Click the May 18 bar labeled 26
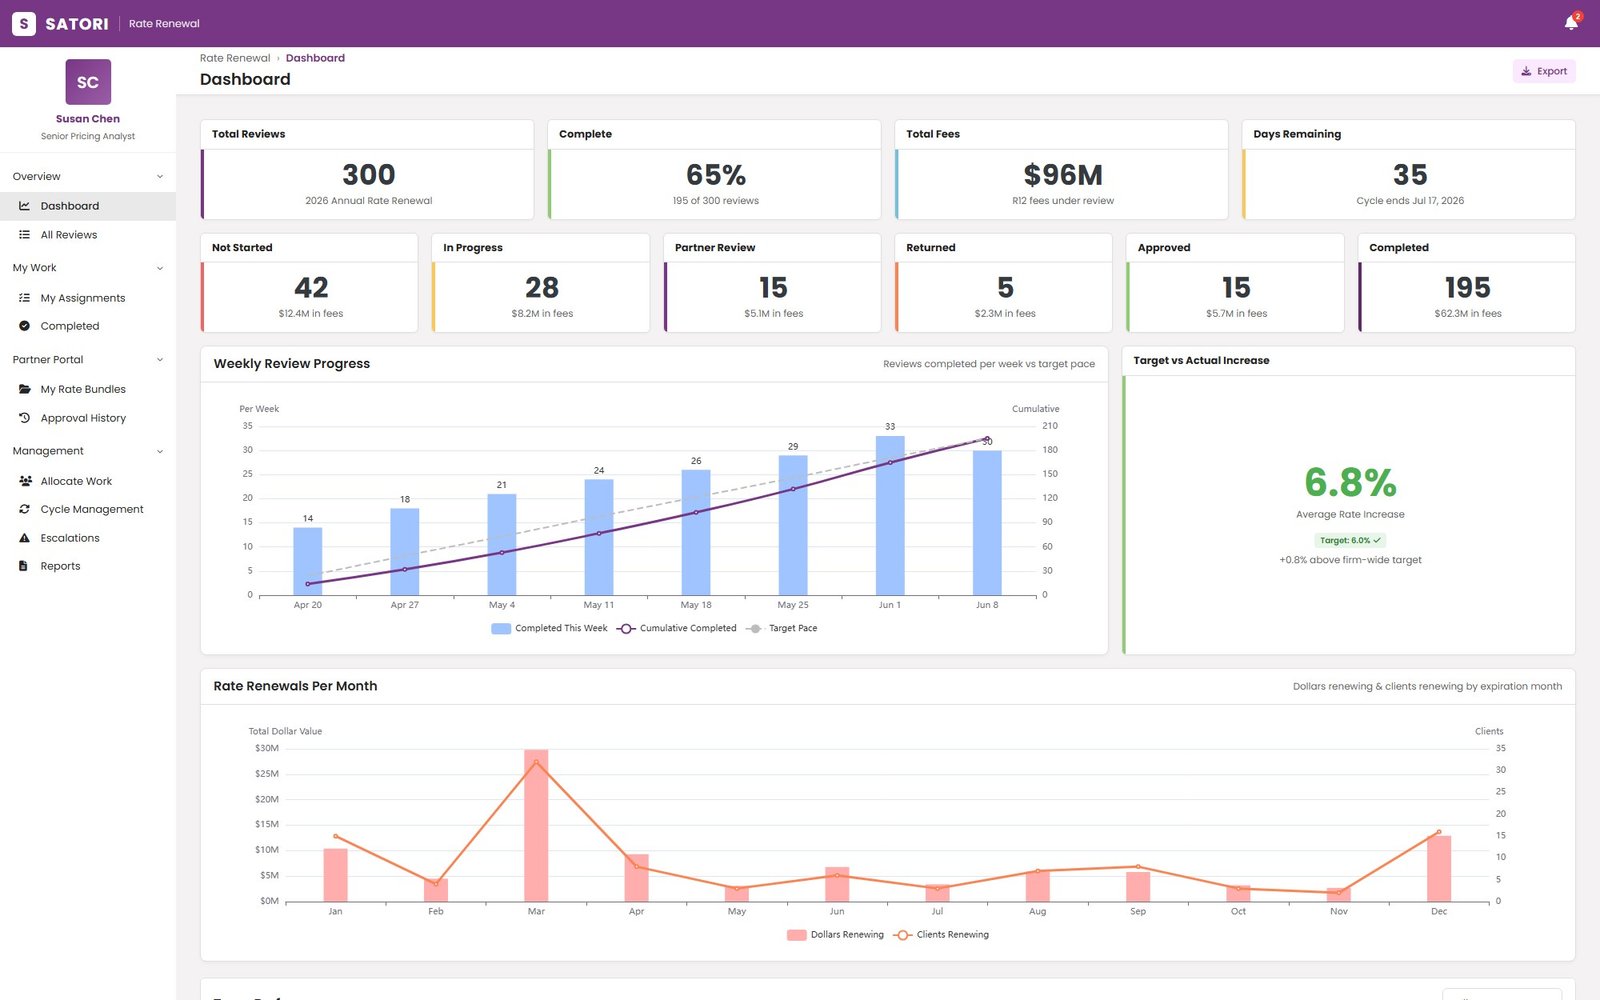1600x1000 pixels. click(696, 532)
